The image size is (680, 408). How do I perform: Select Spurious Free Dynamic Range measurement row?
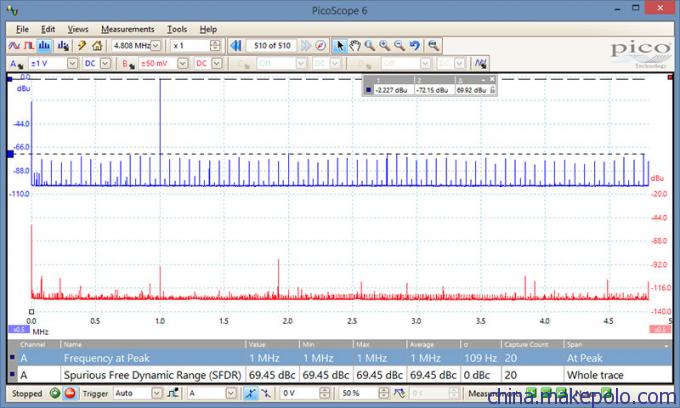(340, 375)
